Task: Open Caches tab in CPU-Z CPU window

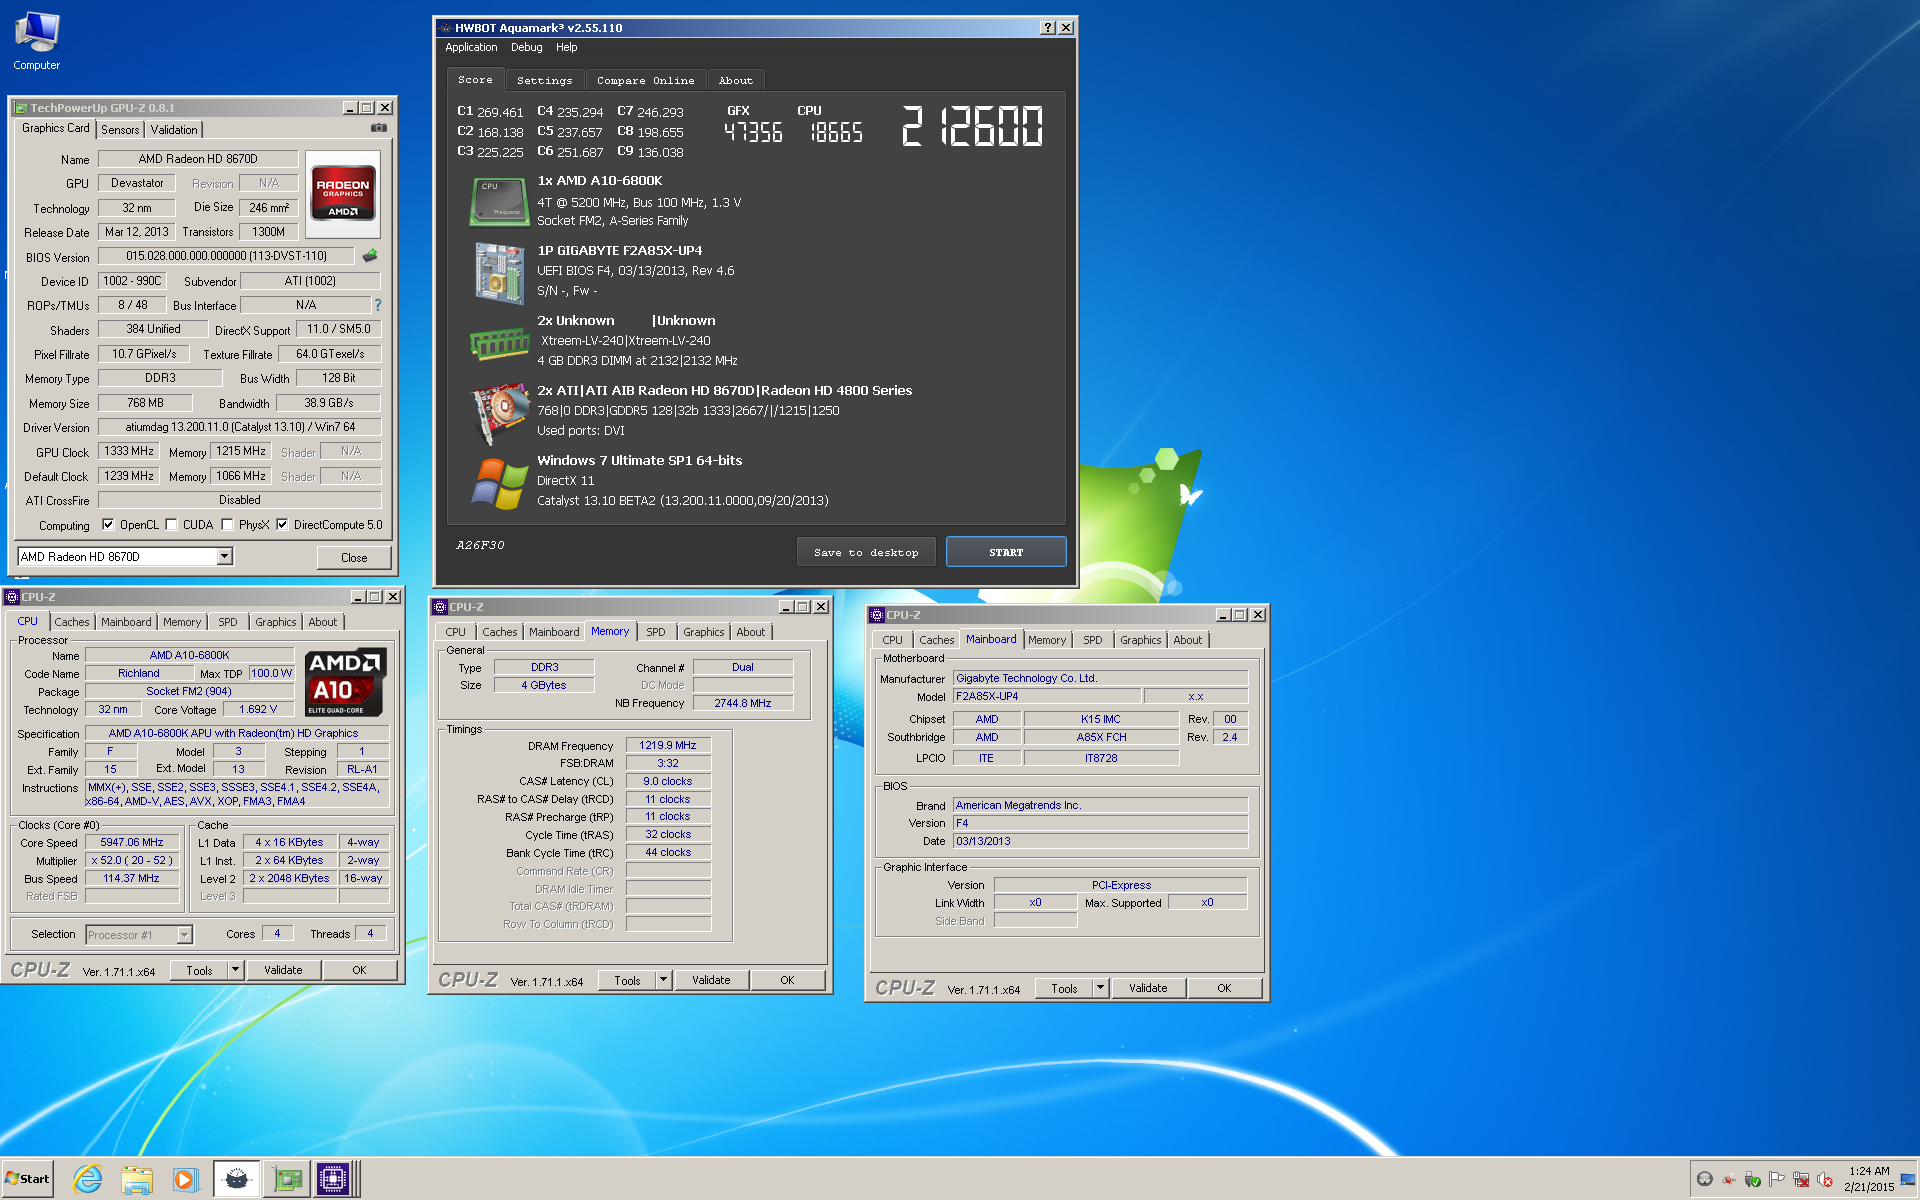Action: pos(72,622)
